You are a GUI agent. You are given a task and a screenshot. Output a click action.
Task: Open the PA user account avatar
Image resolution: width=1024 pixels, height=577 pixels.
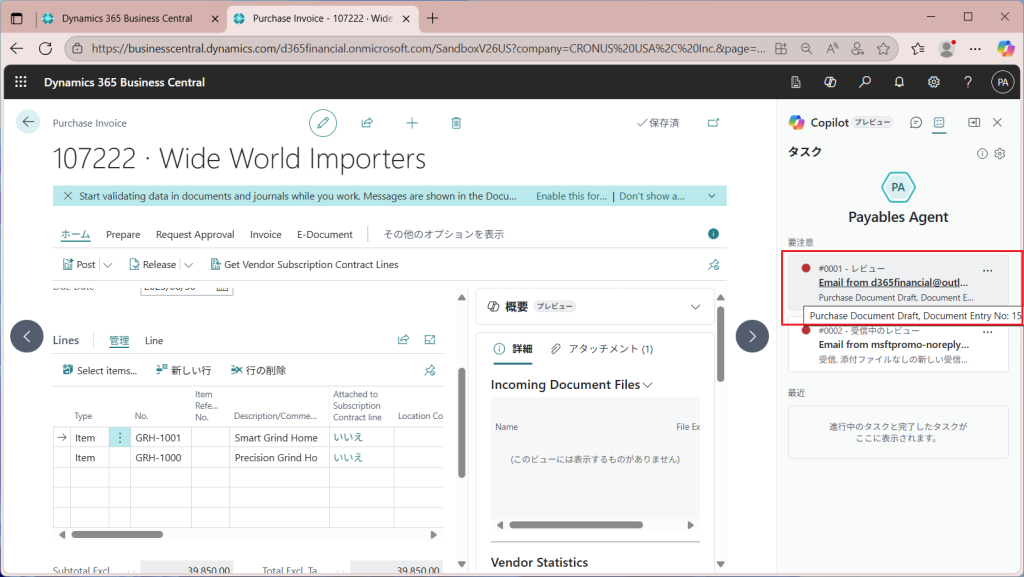click(1002, 82)
